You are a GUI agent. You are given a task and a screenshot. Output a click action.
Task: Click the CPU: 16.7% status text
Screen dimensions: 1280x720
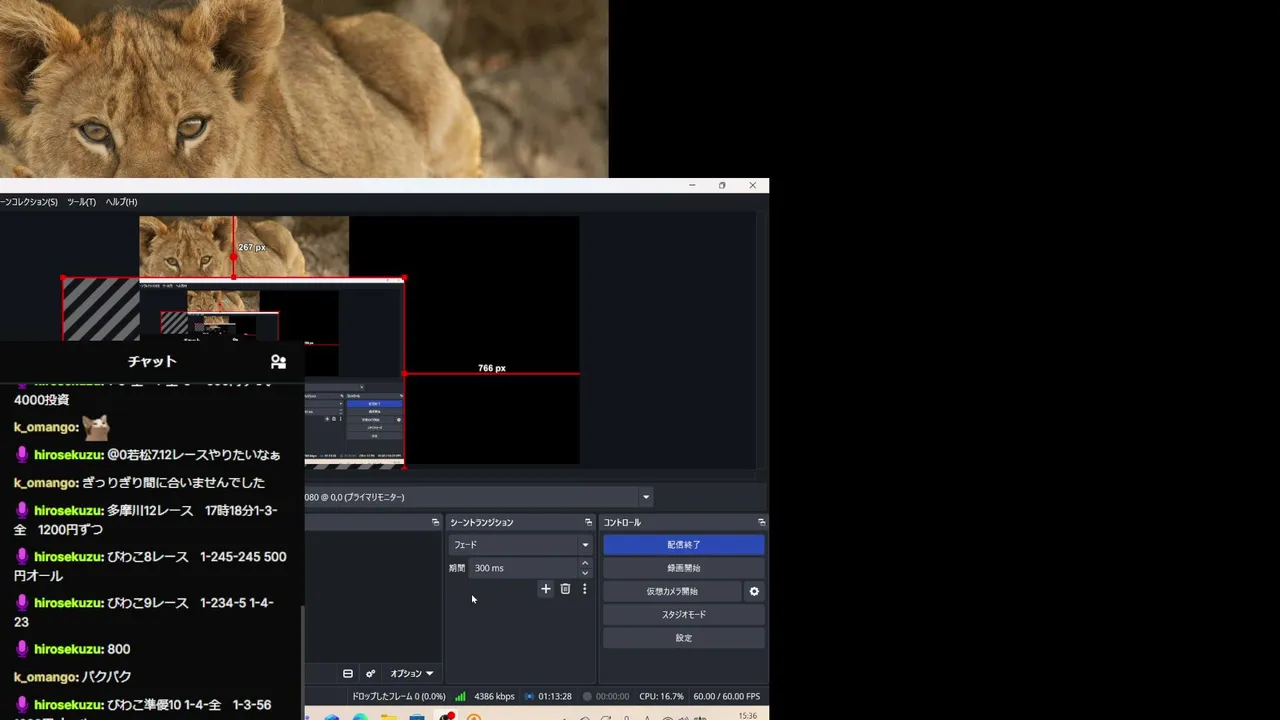point(662,696)
